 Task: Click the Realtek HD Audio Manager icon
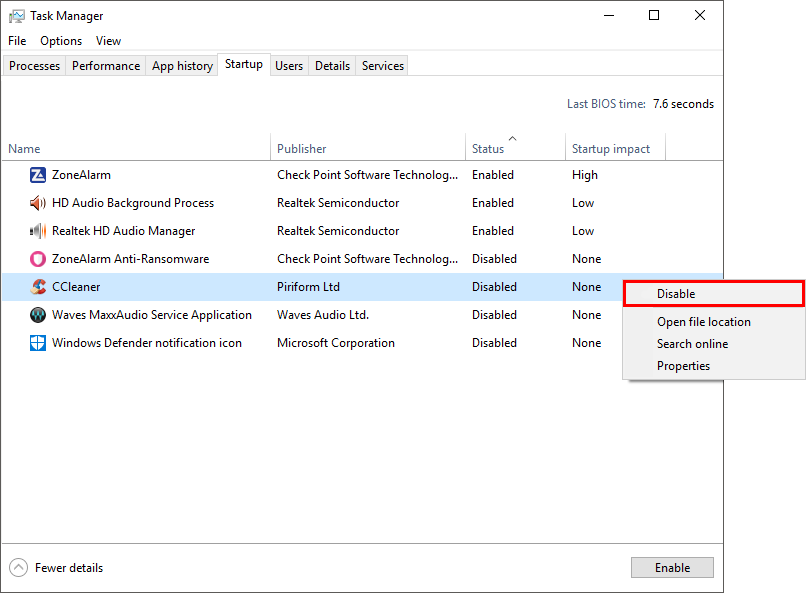[38, 231]
